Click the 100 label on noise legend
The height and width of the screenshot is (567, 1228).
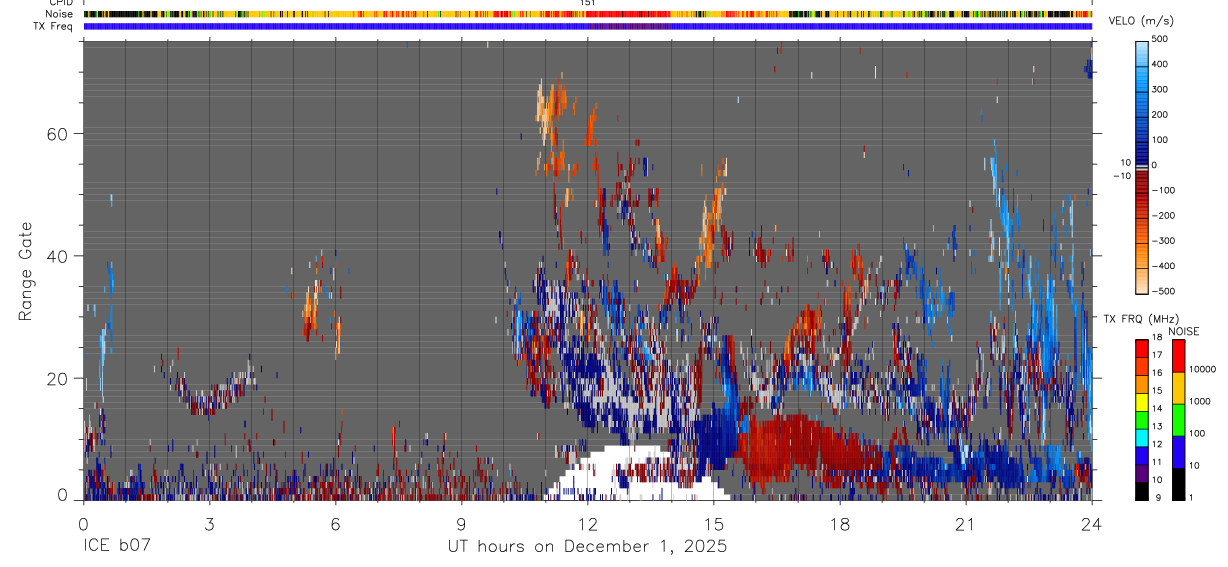click(x=1196, y=434)
